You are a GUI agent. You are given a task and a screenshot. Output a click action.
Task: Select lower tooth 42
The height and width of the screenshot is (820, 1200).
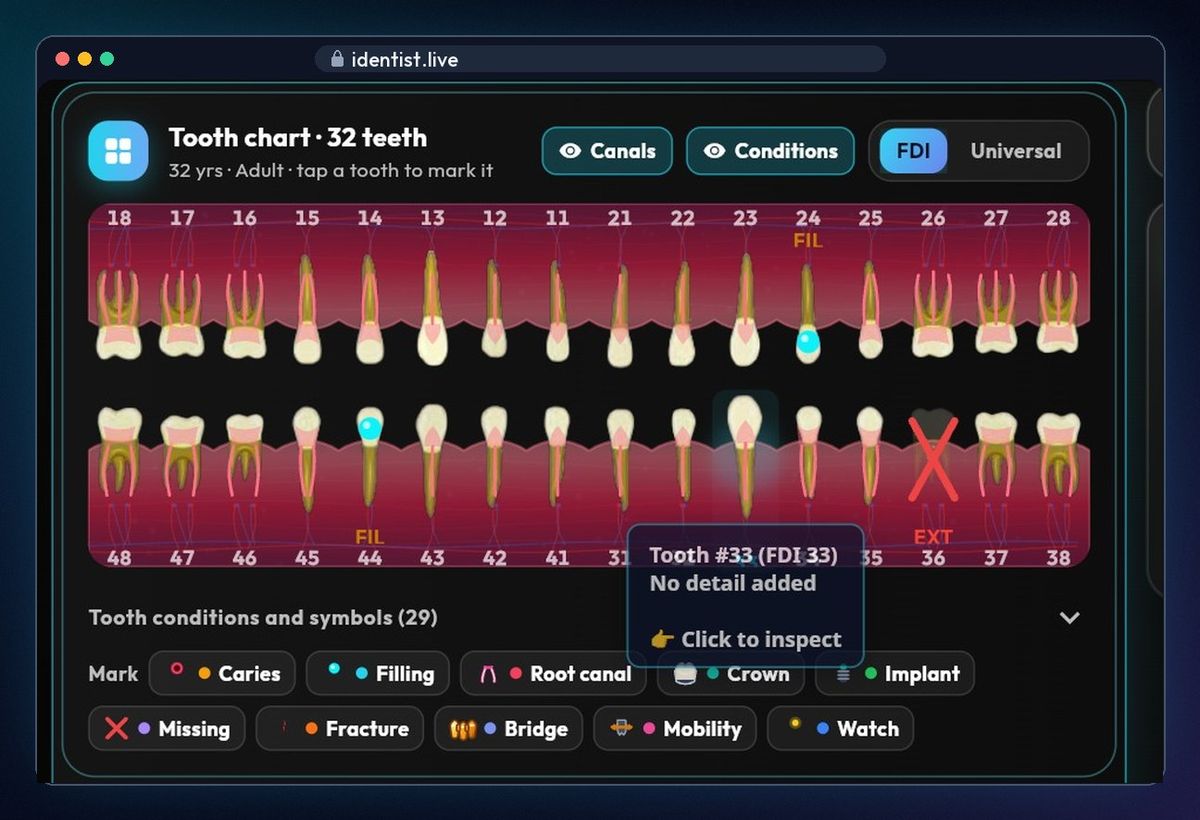tap(494, 456)
